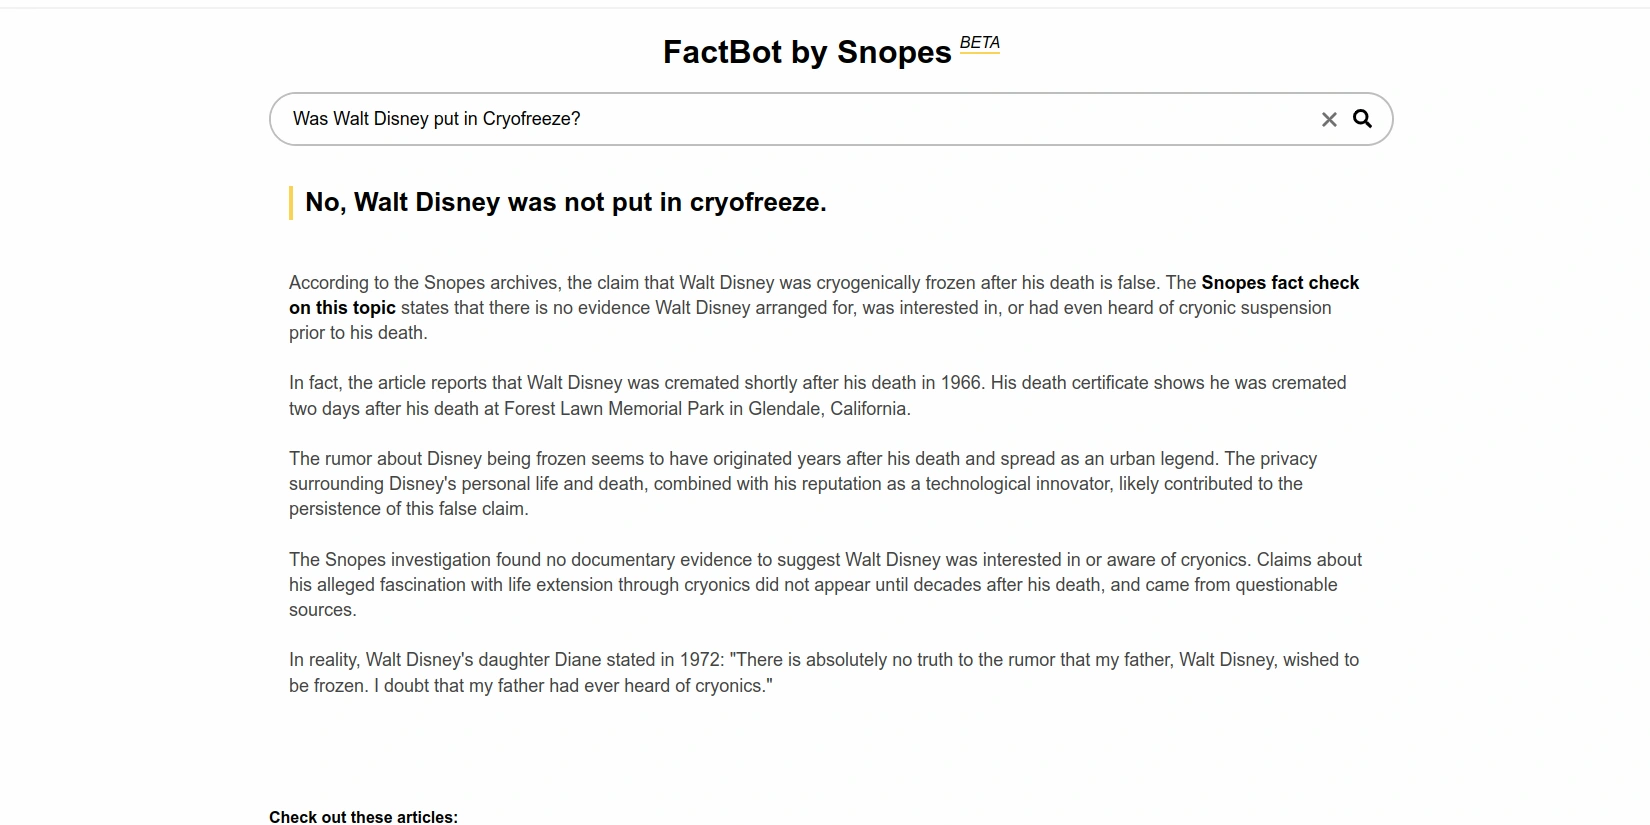Click the "FactBot by Snopes" title
Screen dimensions: 1650x825
806,52
